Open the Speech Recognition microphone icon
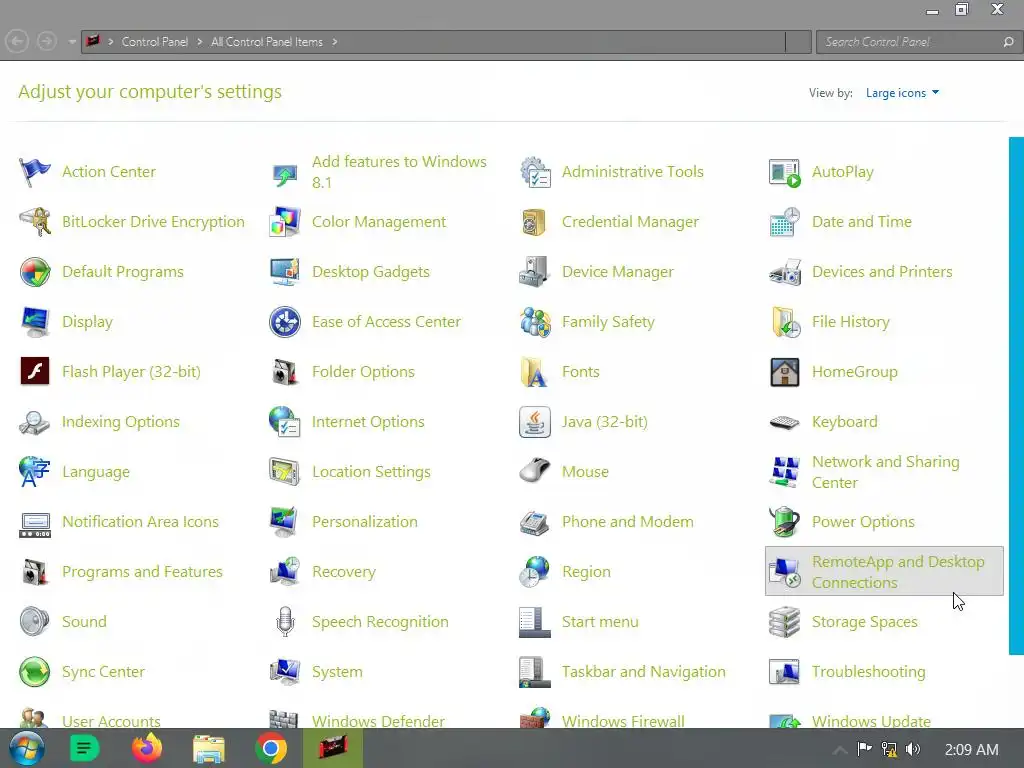1024x768 pixels. (285, 622)
